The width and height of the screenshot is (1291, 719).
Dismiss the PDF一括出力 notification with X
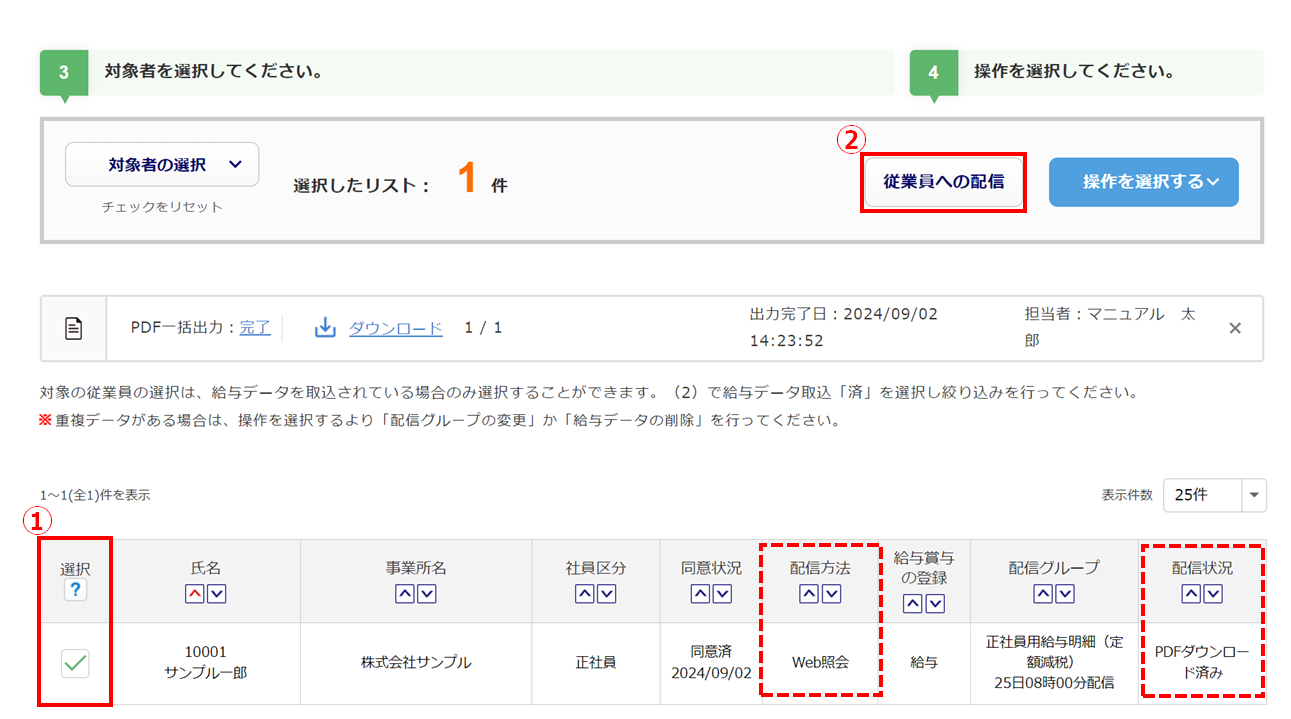point(1235,328)
